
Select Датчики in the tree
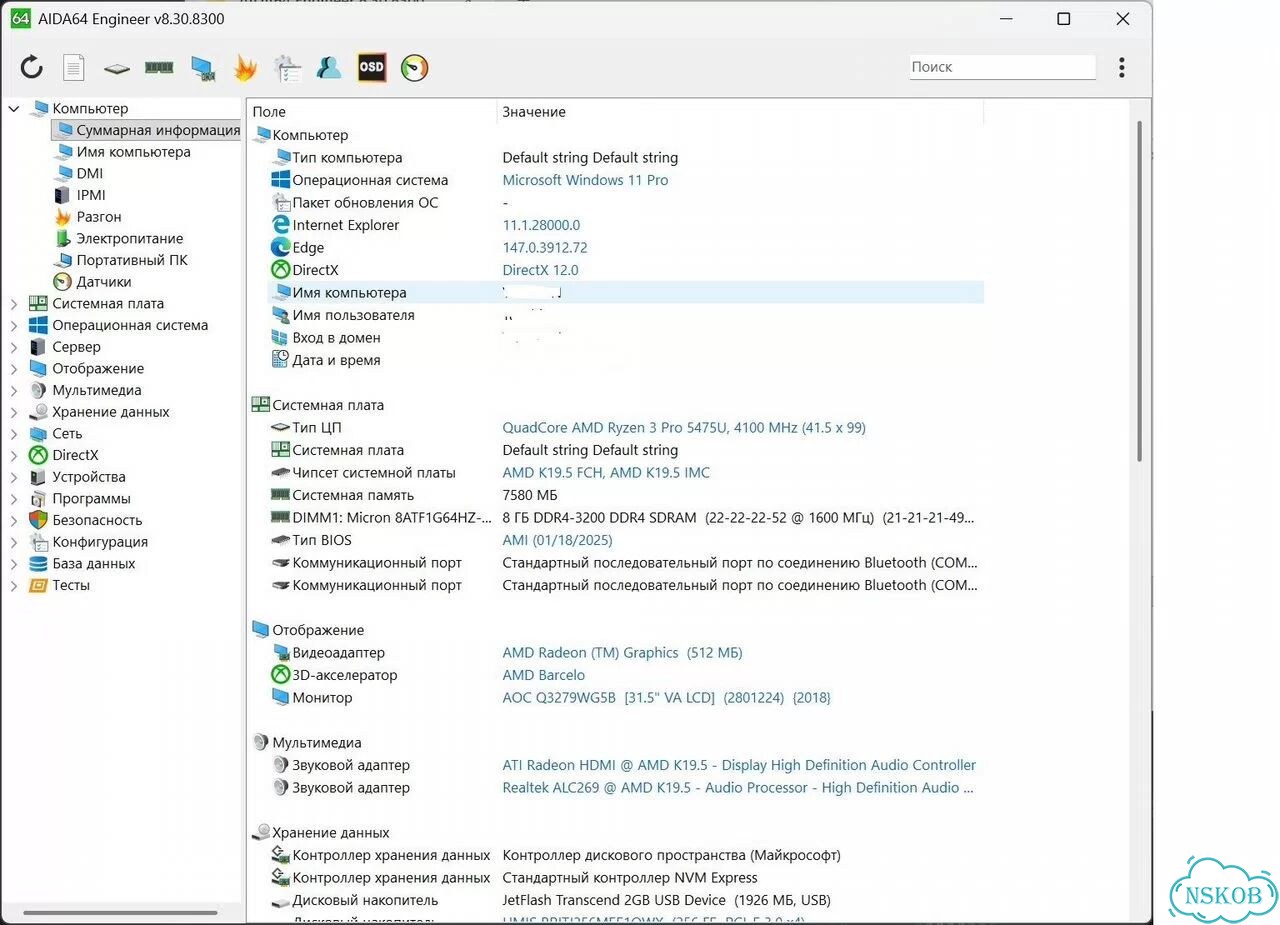(x=103, y=282)
